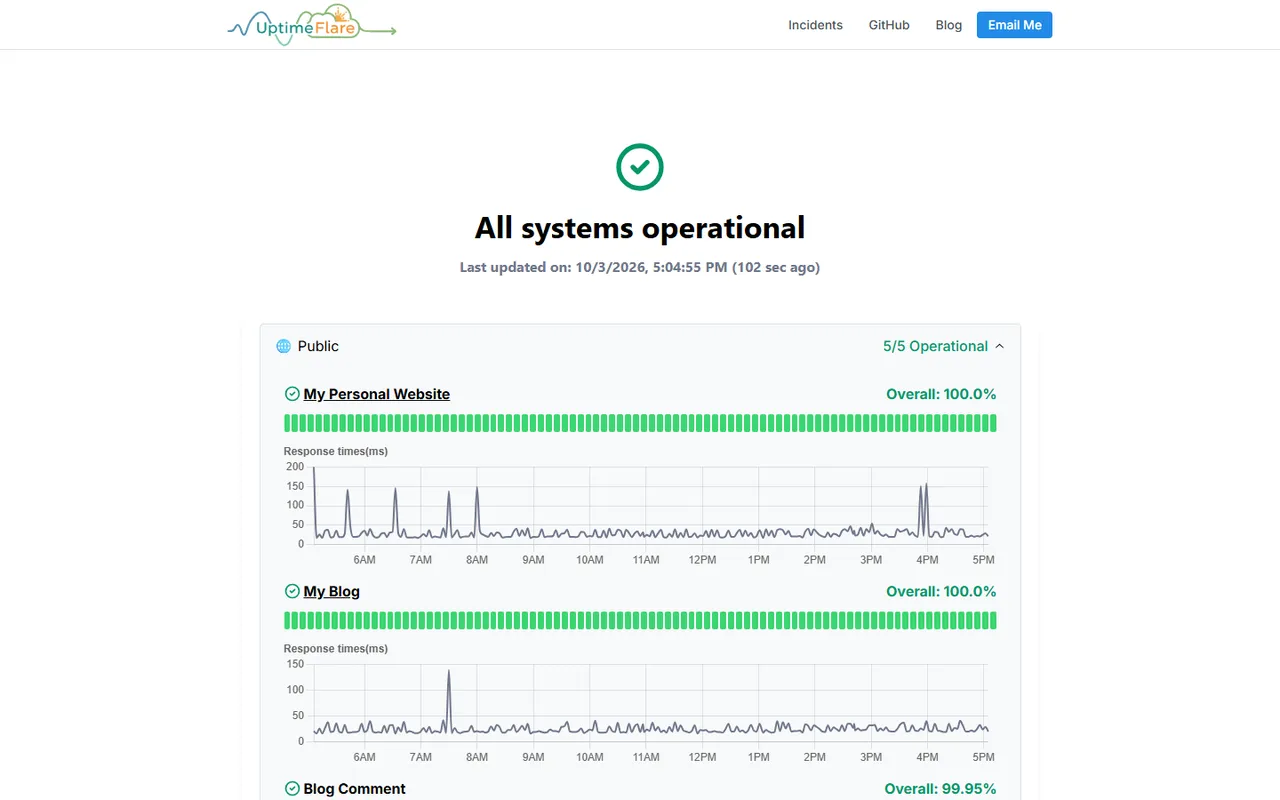Image resolution: width=1280 pixels, height=800 pixels.
Task: Click the Public group title
Action: click(x=318, y=346)
